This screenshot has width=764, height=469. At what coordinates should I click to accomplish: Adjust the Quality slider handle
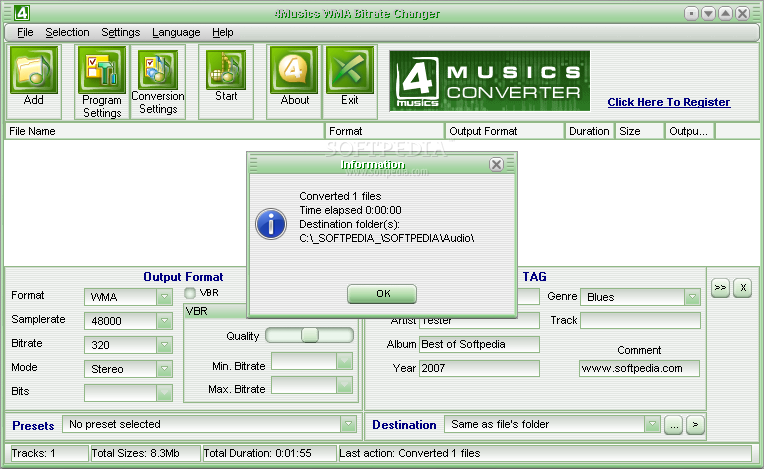coord(309,335)
